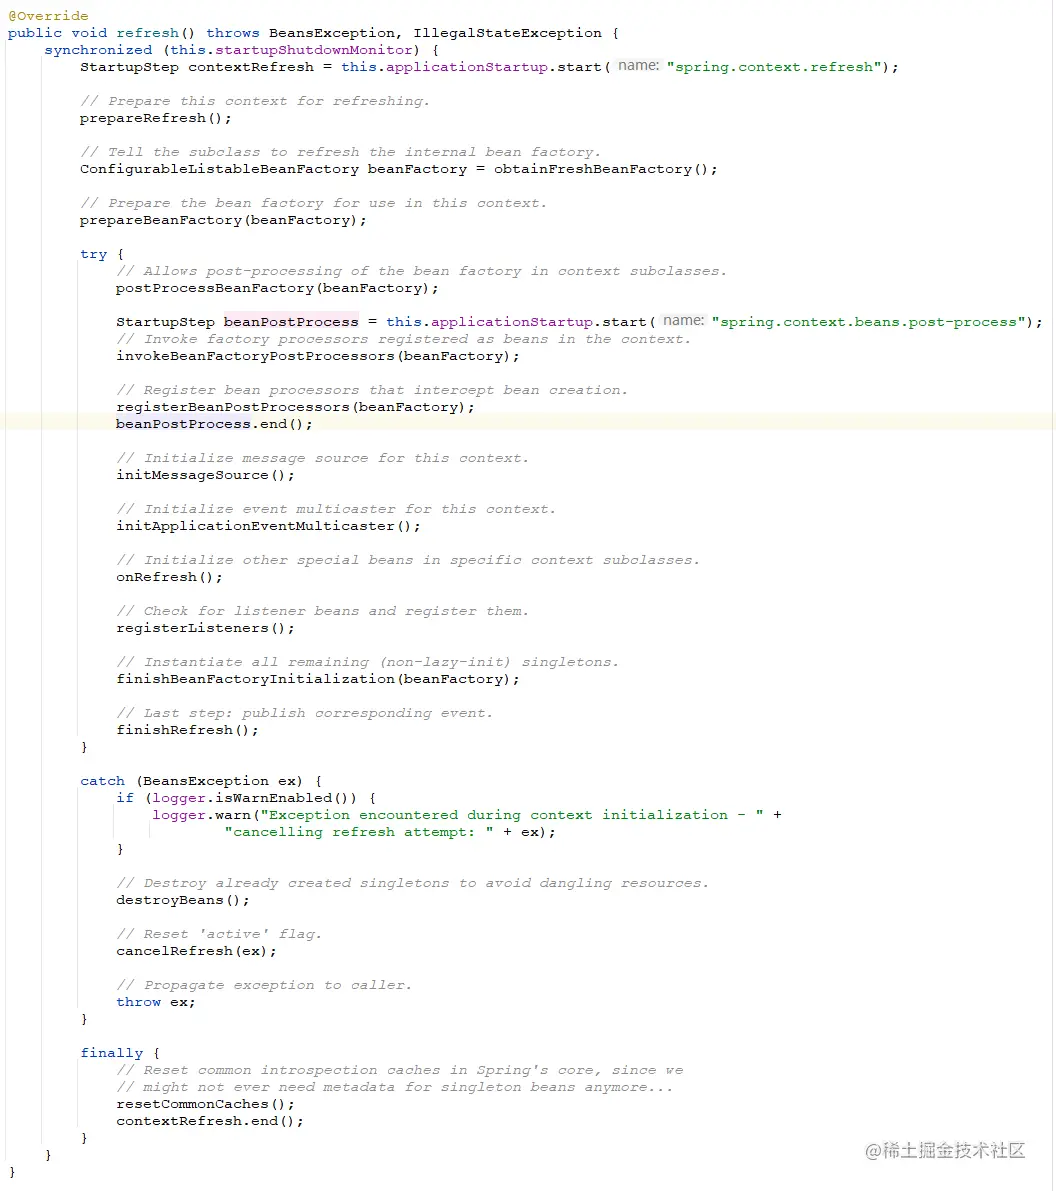Click name: hint before "spring.context.beans.post-process"
Image resolution: width=1056 pixels, height=1191 pixels.
point(683,321)
